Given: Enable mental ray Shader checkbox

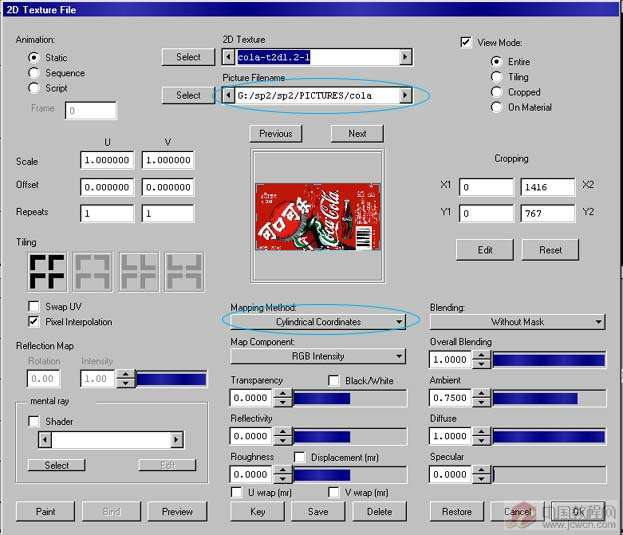Looking at the screenshot, I should coord(34,421).
